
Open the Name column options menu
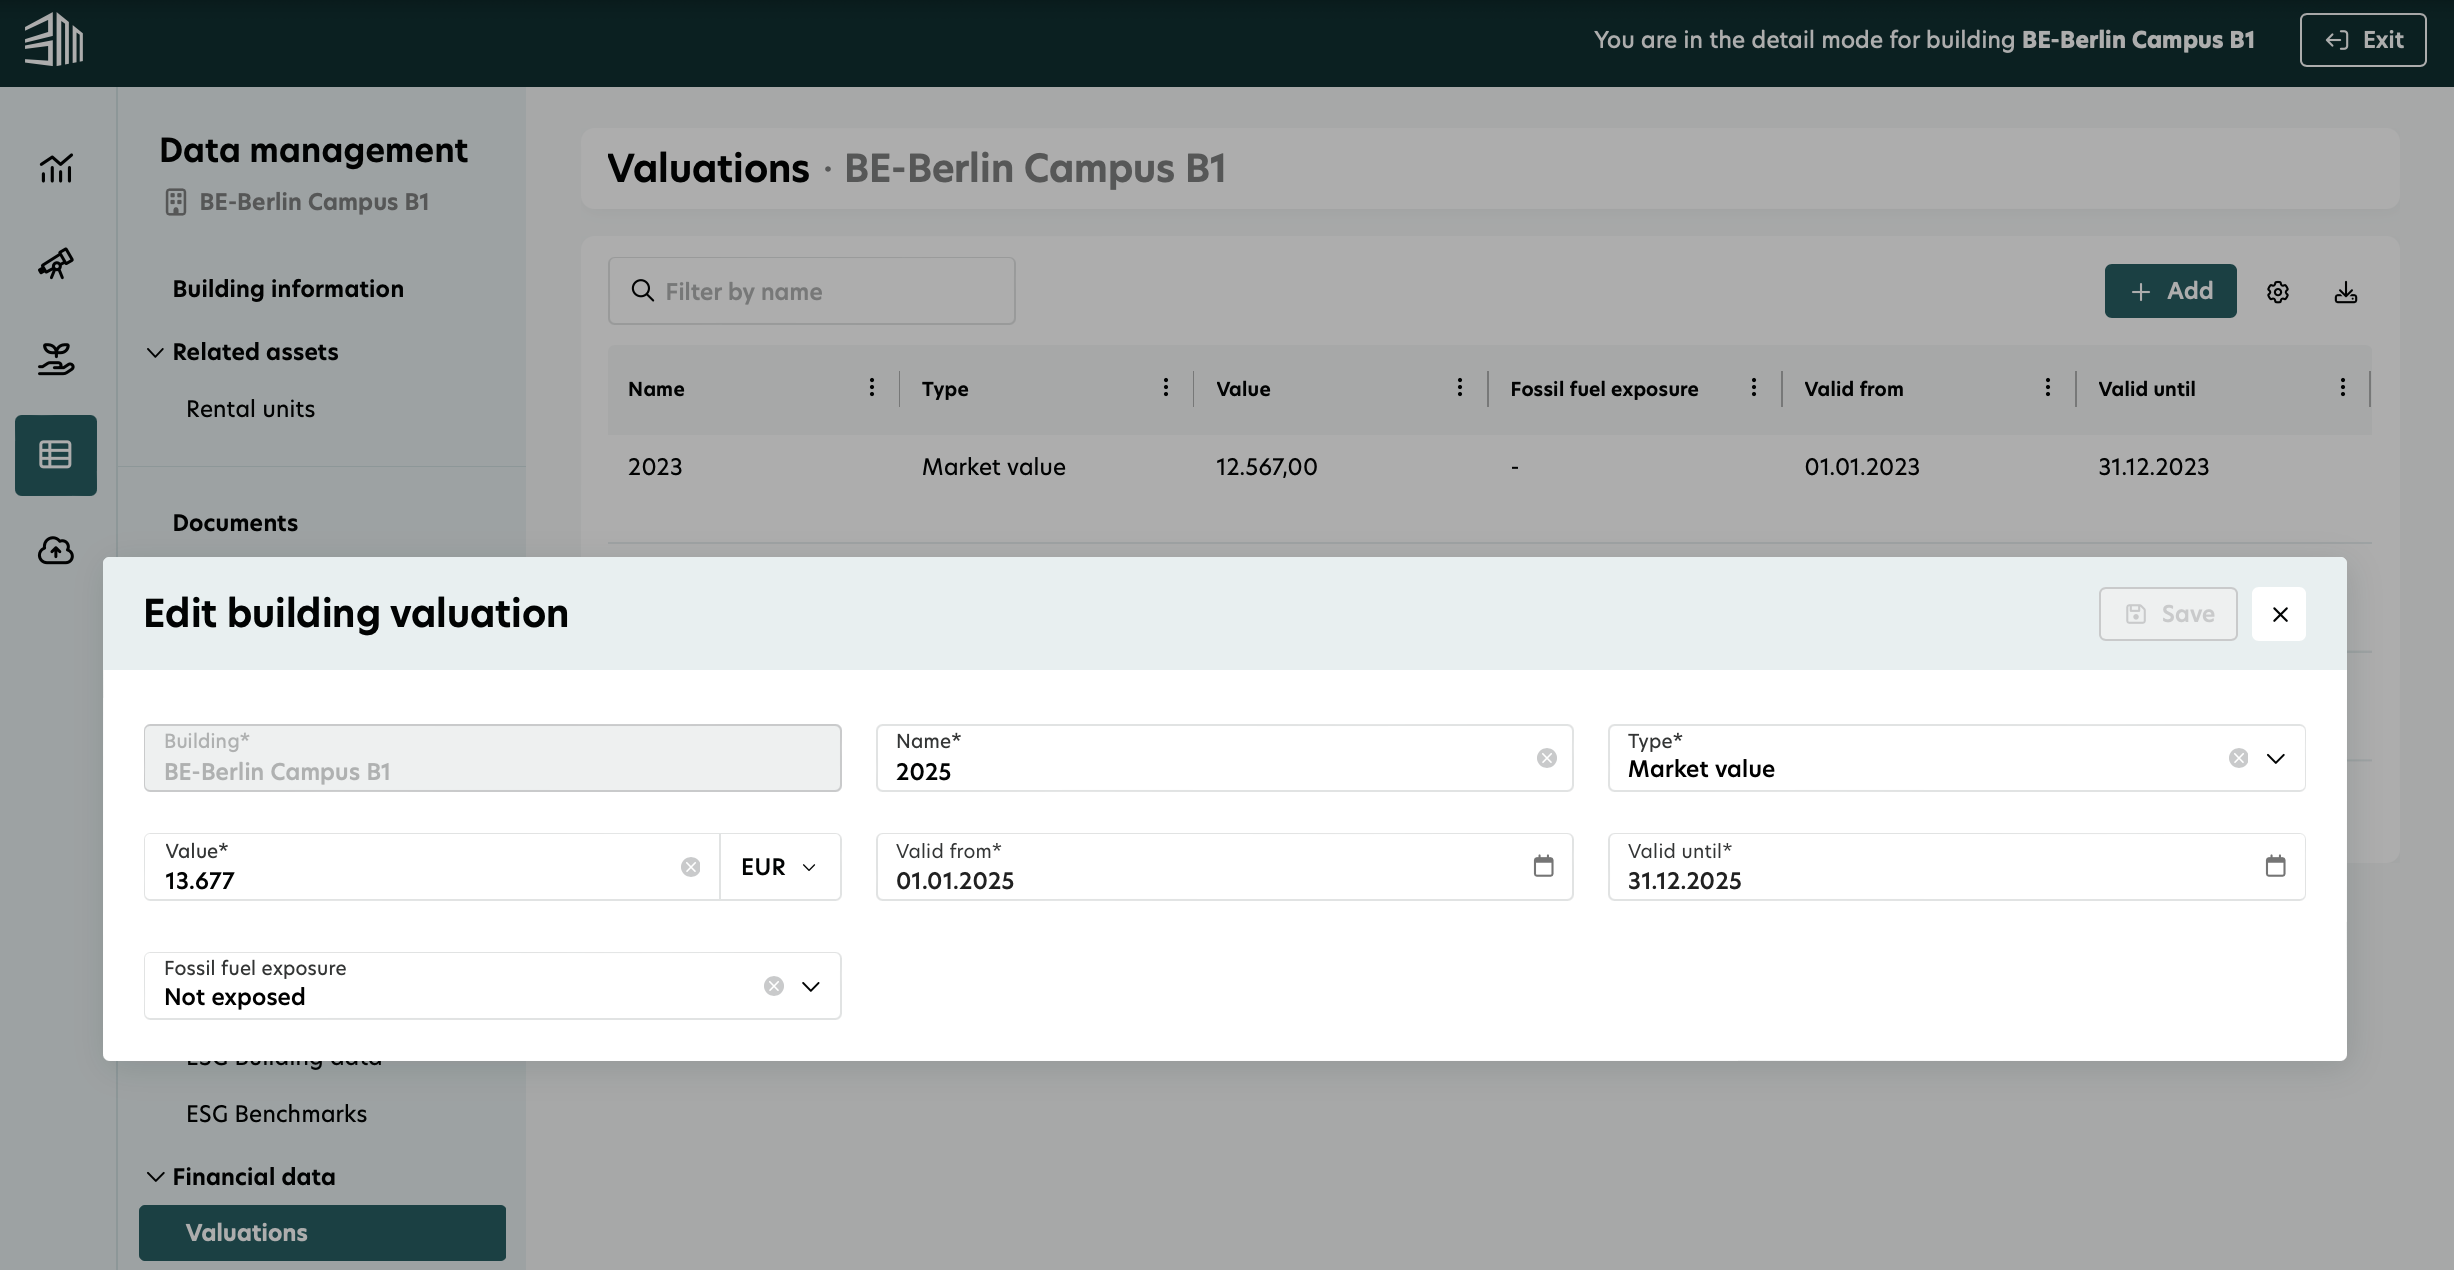[871, 388]
